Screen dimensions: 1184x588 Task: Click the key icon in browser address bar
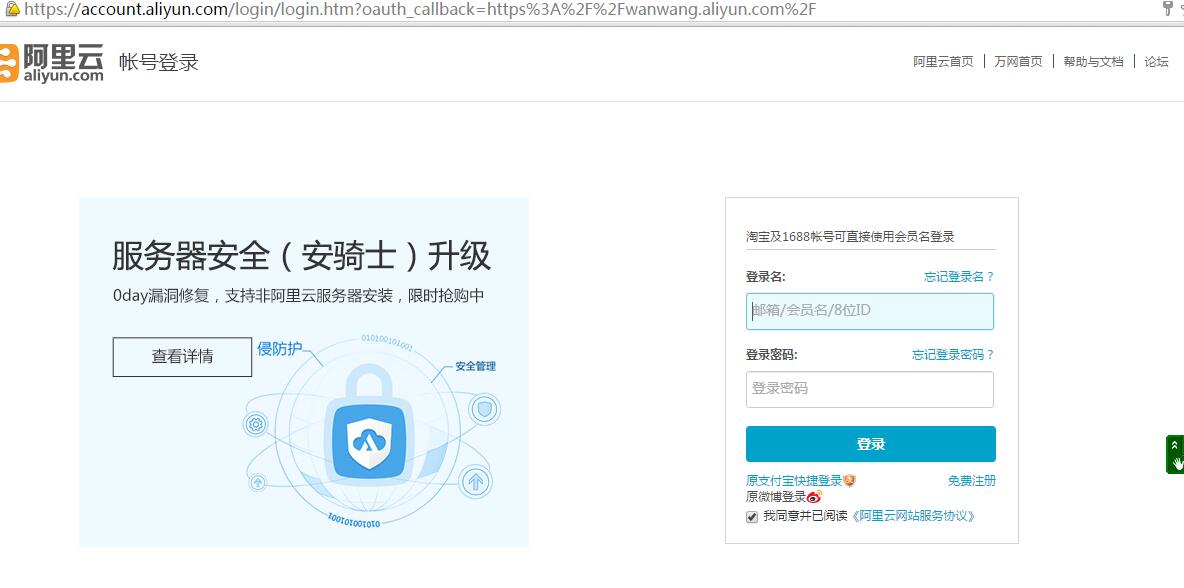pyautogui.click(x=1166, y=9)
